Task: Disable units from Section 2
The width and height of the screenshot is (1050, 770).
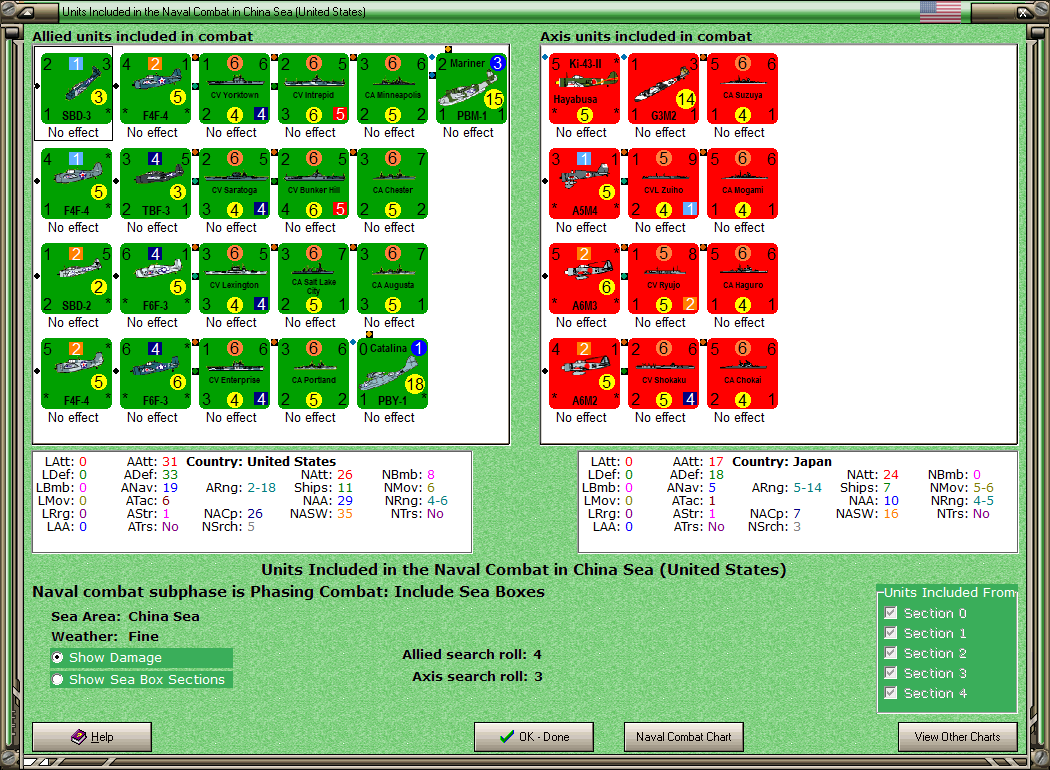Action: click(891, 653)
